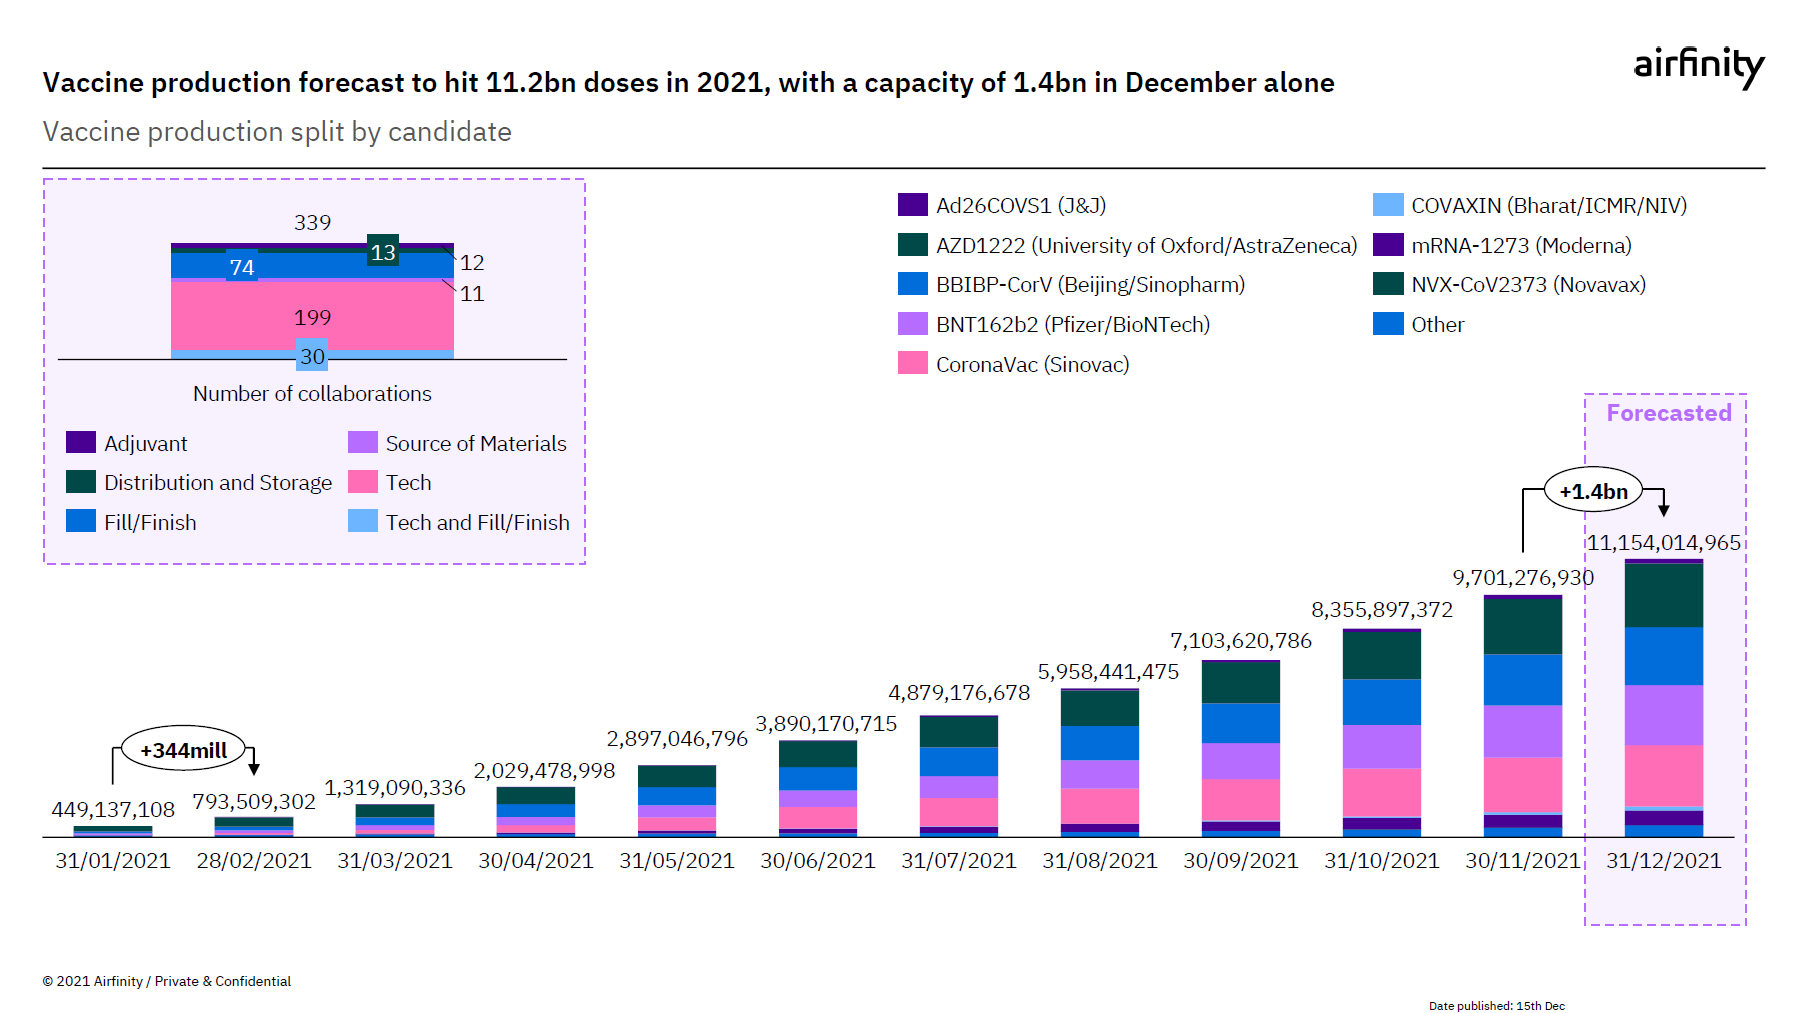Select the 31/10/2021 stacked bar
Screen dimensions: 1805x1013
click(1381, 733)
